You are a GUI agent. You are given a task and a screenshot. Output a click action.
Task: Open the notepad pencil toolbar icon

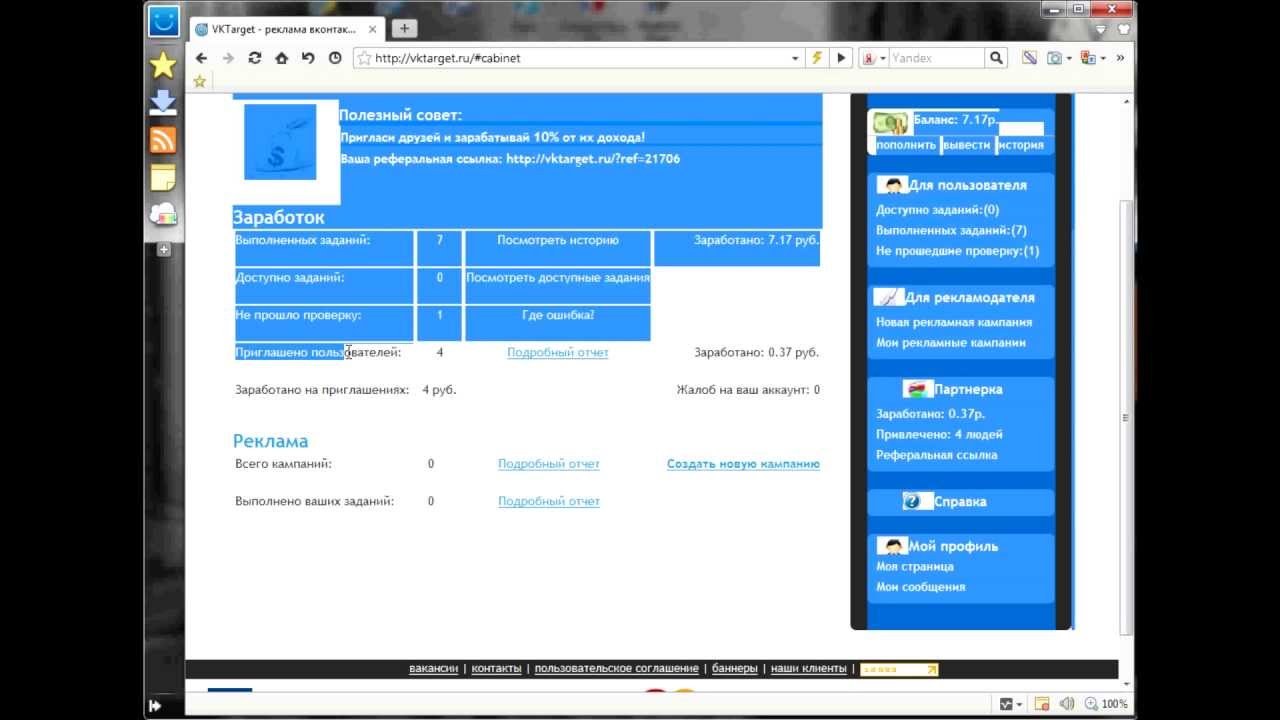(x=1029, y=58)
